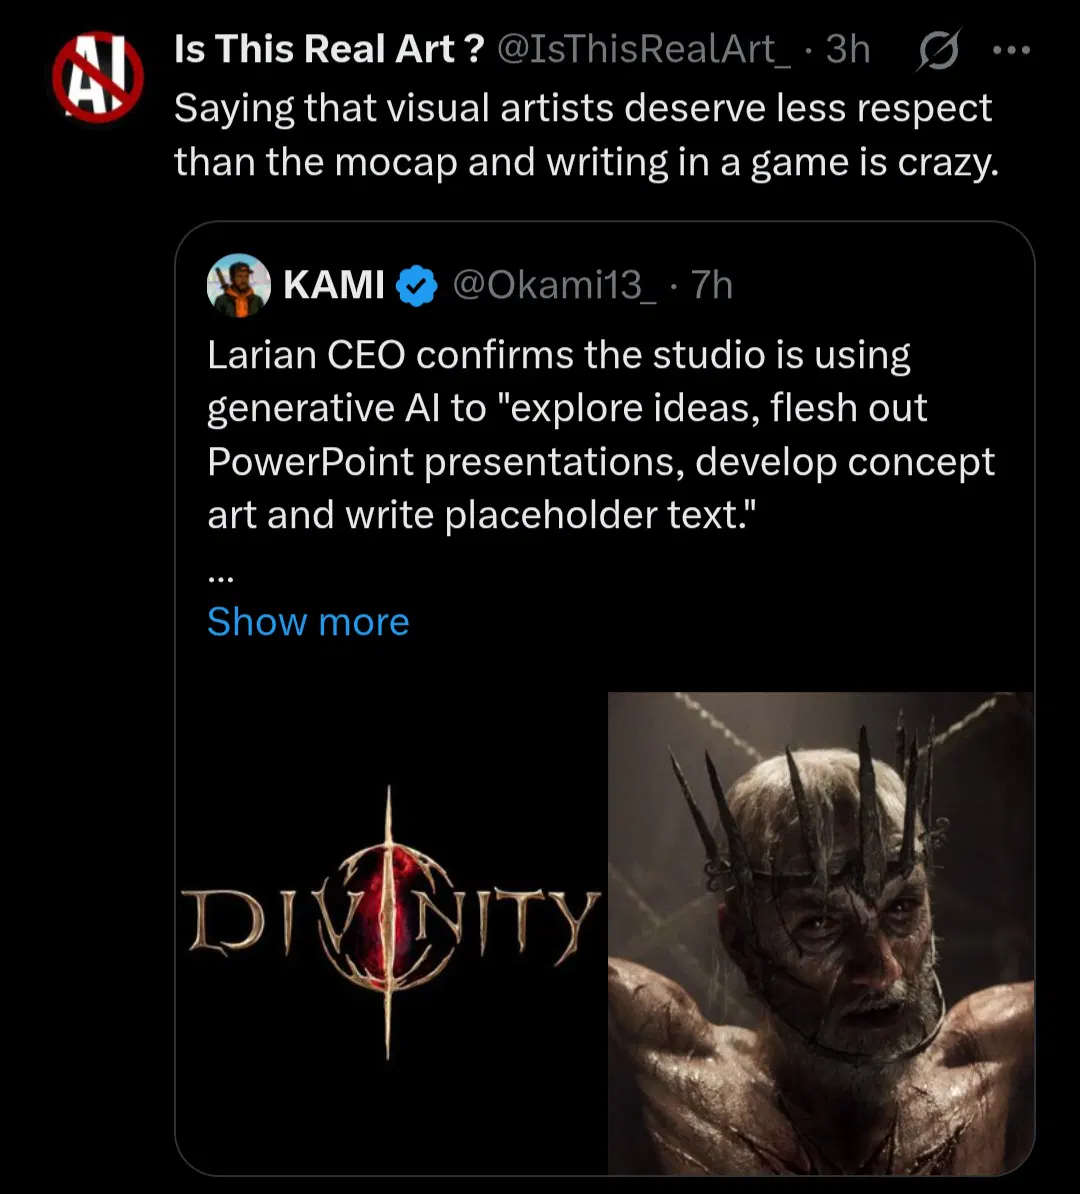Click the "art and write placeholder text" line

(480, 514)
